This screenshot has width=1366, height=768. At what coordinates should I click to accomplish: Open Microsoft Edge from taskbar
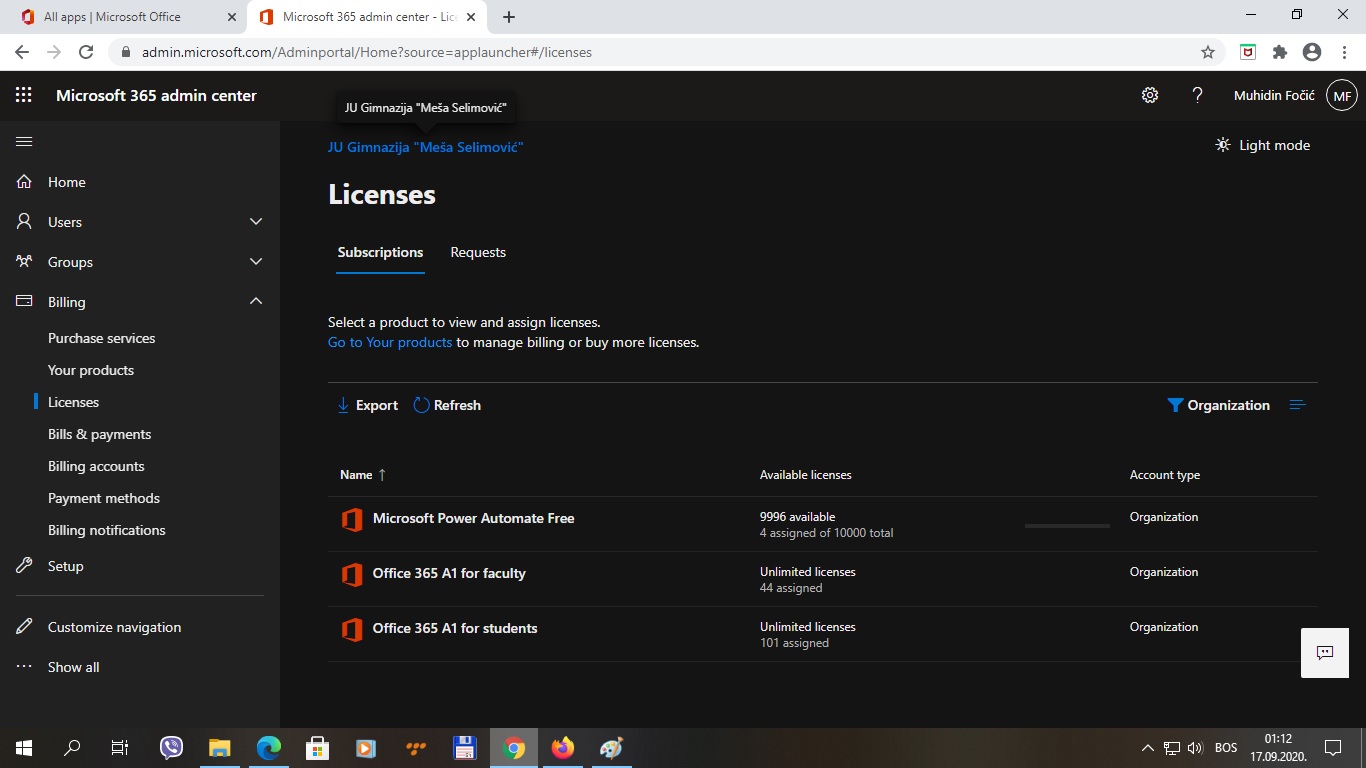click(269, 748)
